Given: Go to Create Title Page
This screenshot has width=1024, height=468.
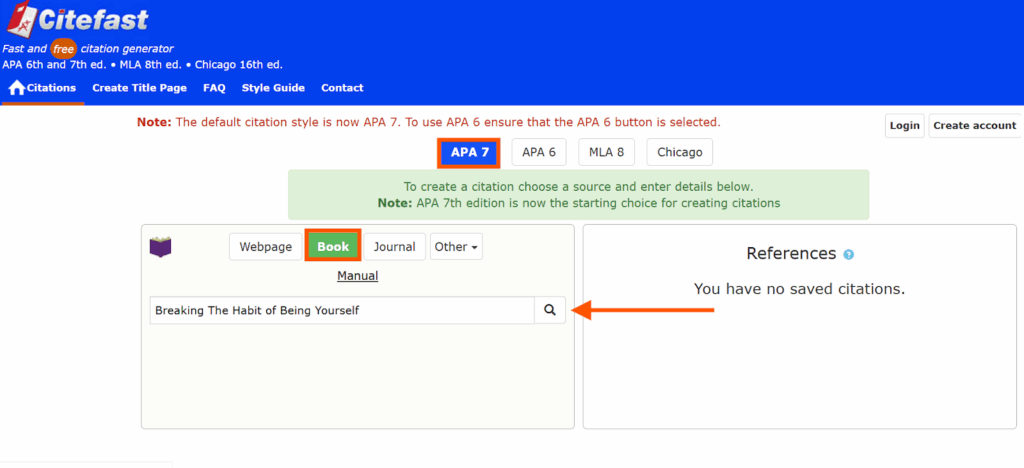Looking at the screenshot, I should pyautogui.click(x=139, y=88).
